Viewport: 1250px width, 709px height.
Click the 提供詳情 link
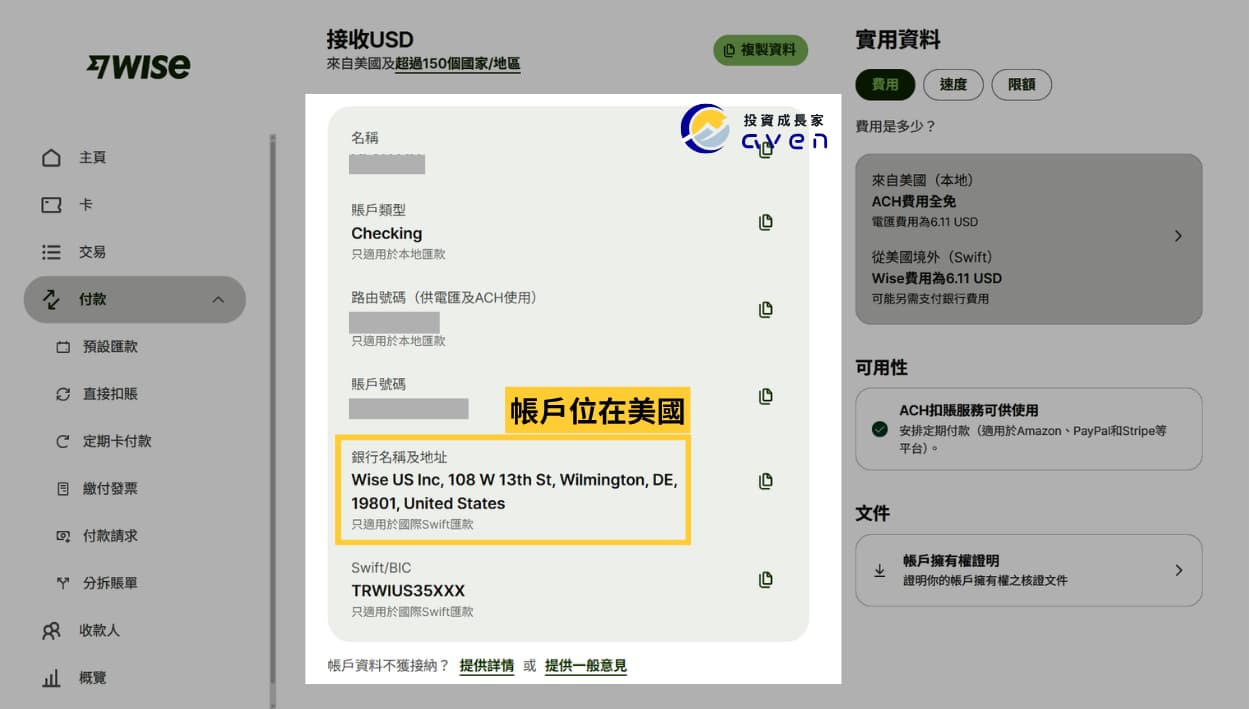(x=487, y=665)
